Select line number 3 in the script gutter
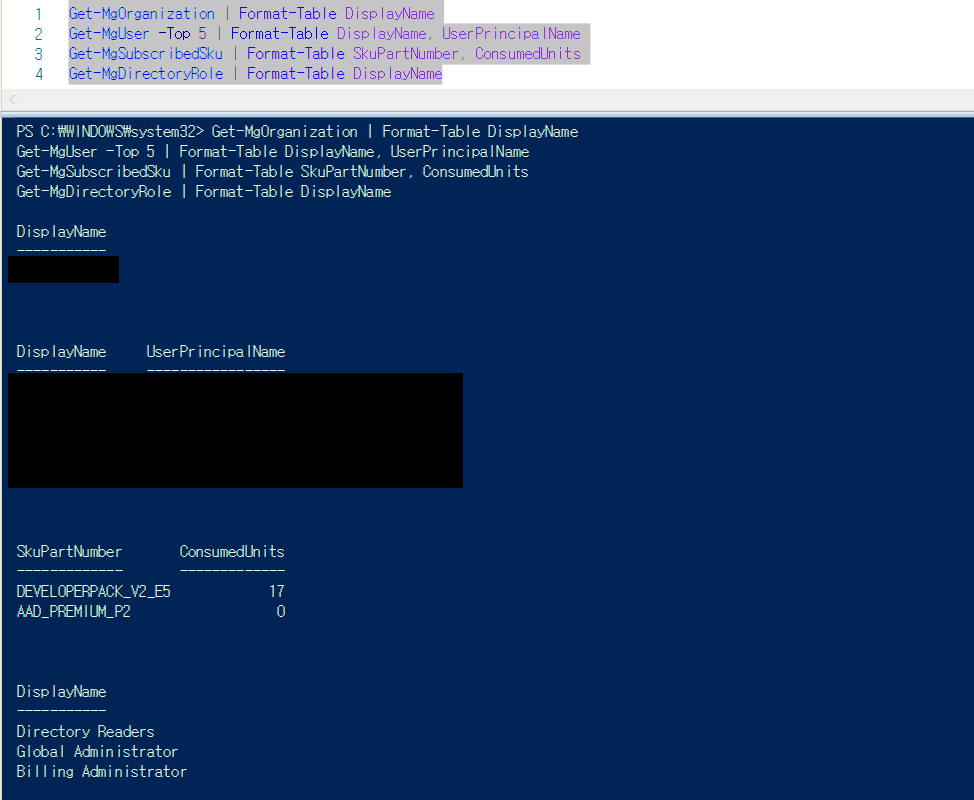Viewport: 974px width, 800px height. point(39,54)
